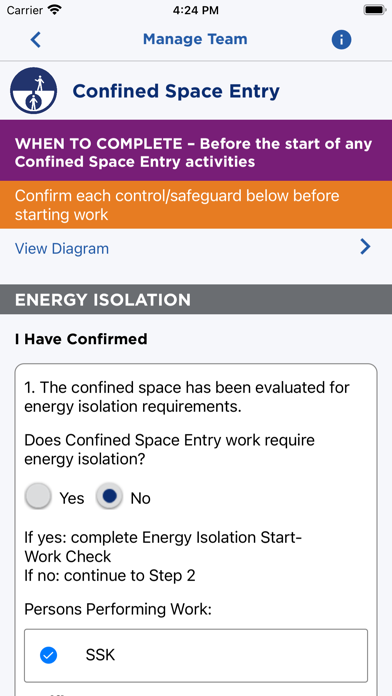Viewport: 392px width, 696px height.
Task: Tap the Confined Space Entry circular icon
Action: 34,91
